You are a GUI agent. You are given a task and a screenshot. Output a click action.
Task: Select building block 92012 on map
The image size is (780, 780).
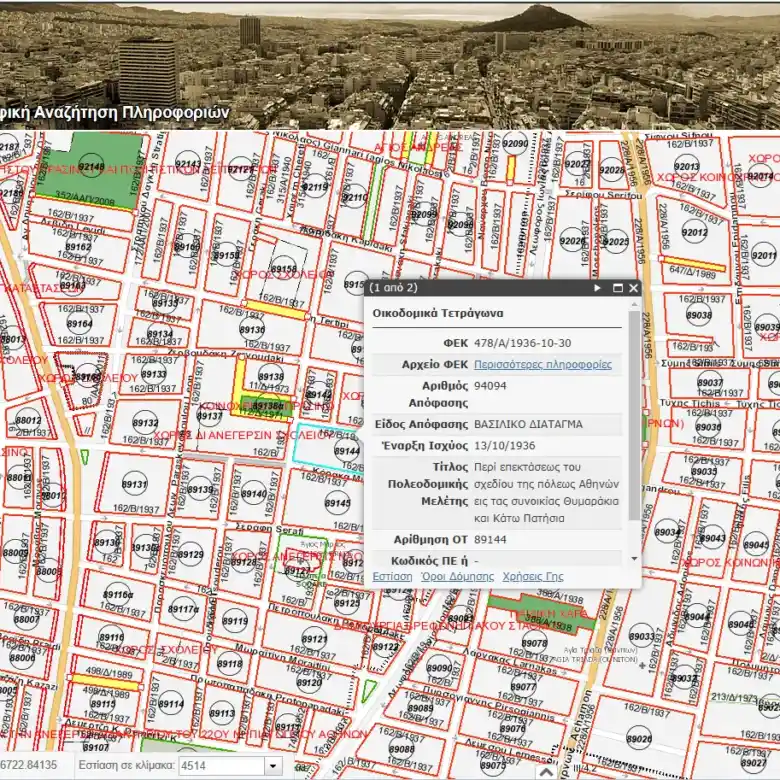click(694, 232)
